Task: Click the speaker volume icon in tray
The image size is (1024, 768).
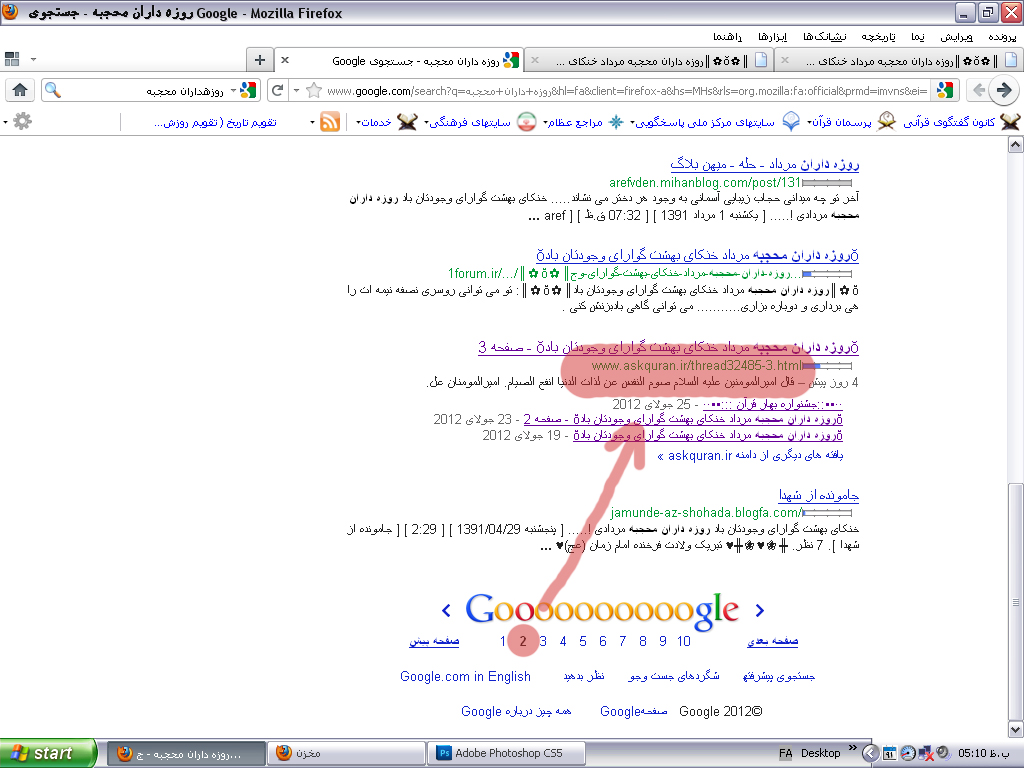Action: coord(943,752)
